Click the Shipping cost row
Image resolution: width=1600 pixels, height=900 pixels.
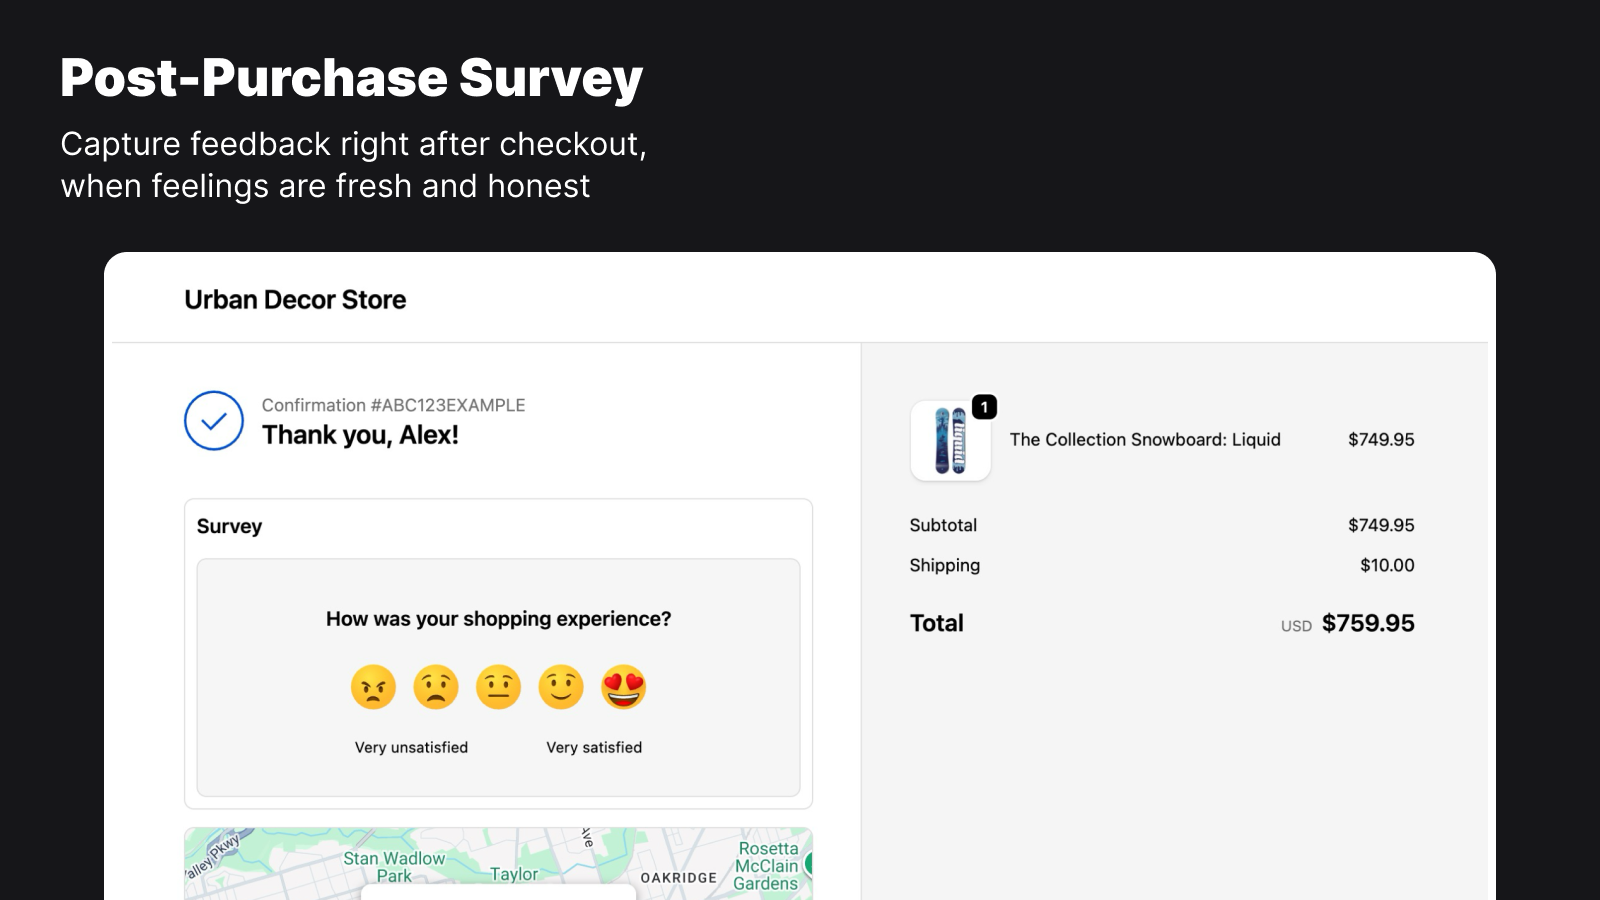click(x=944, y=565)
